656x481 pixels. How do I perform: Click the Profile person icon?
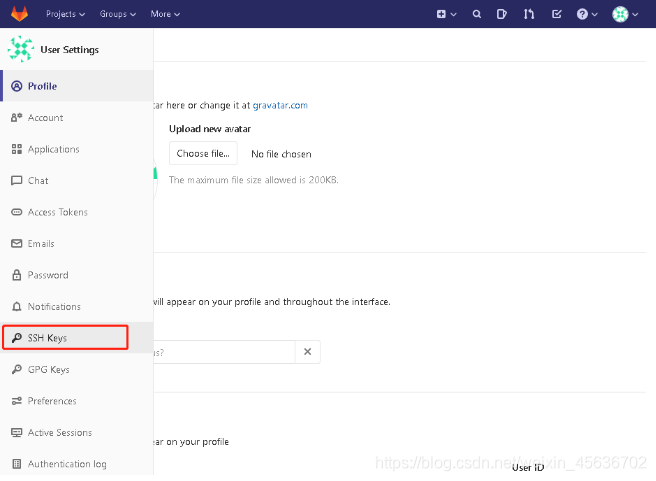coord(16,86)
